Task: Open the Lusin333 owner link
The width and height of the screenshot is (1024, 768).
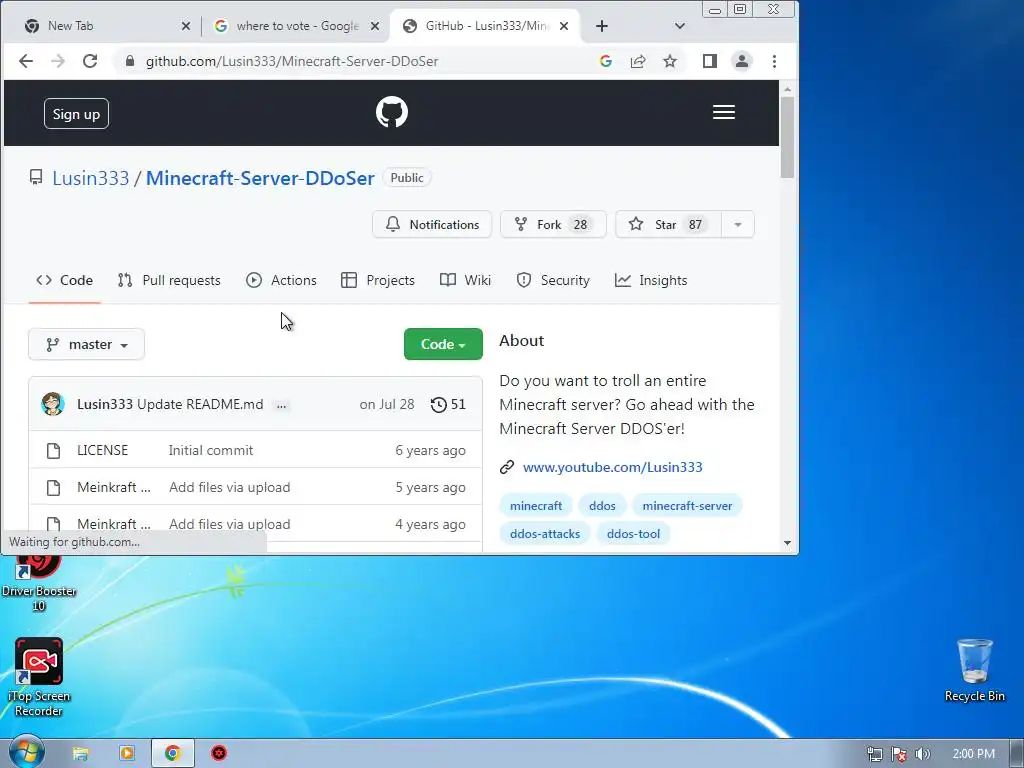Action: (91, 178)
